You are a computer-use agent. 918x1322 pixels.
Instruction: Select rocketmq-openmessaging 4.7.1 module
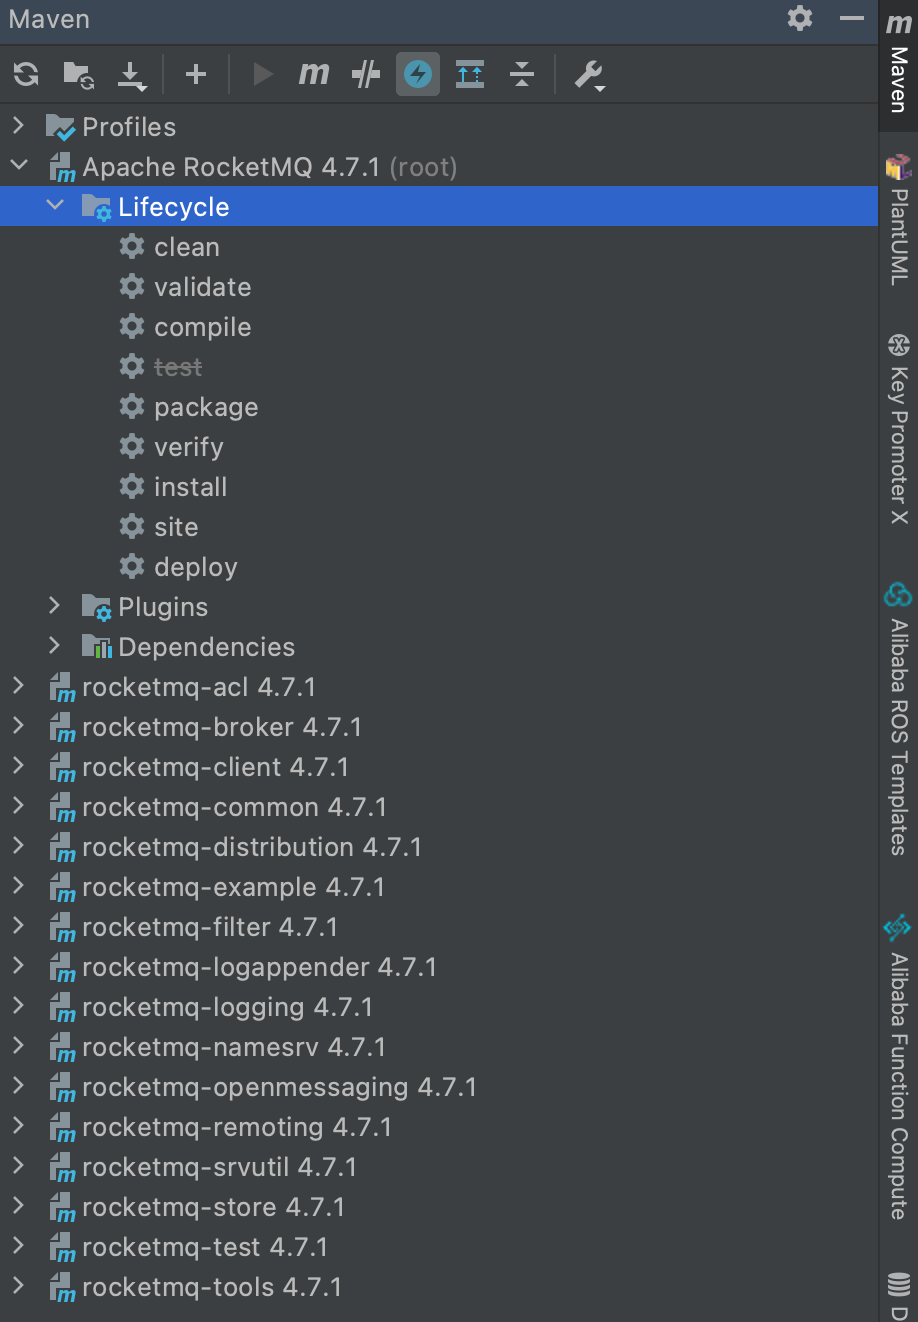[279, 1087]
